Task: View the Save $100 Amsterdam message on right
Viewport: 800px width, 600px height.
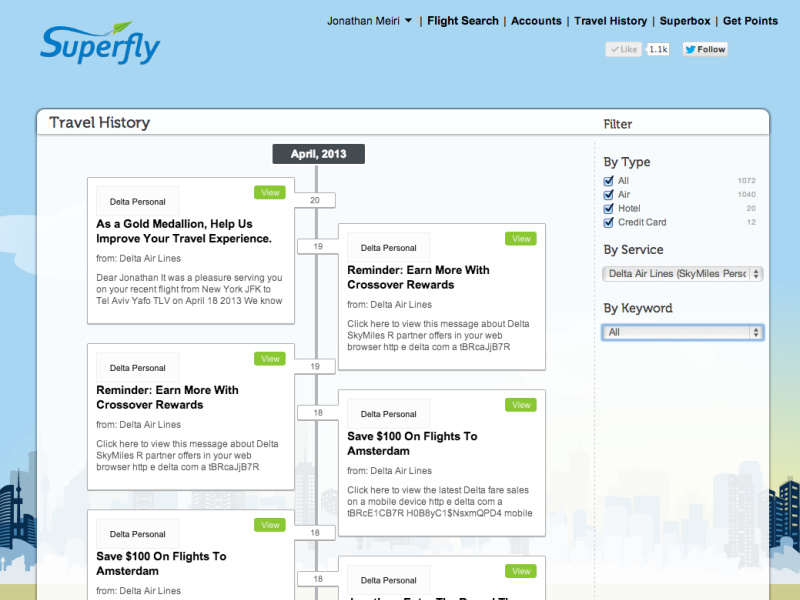Action: point(521,405)
